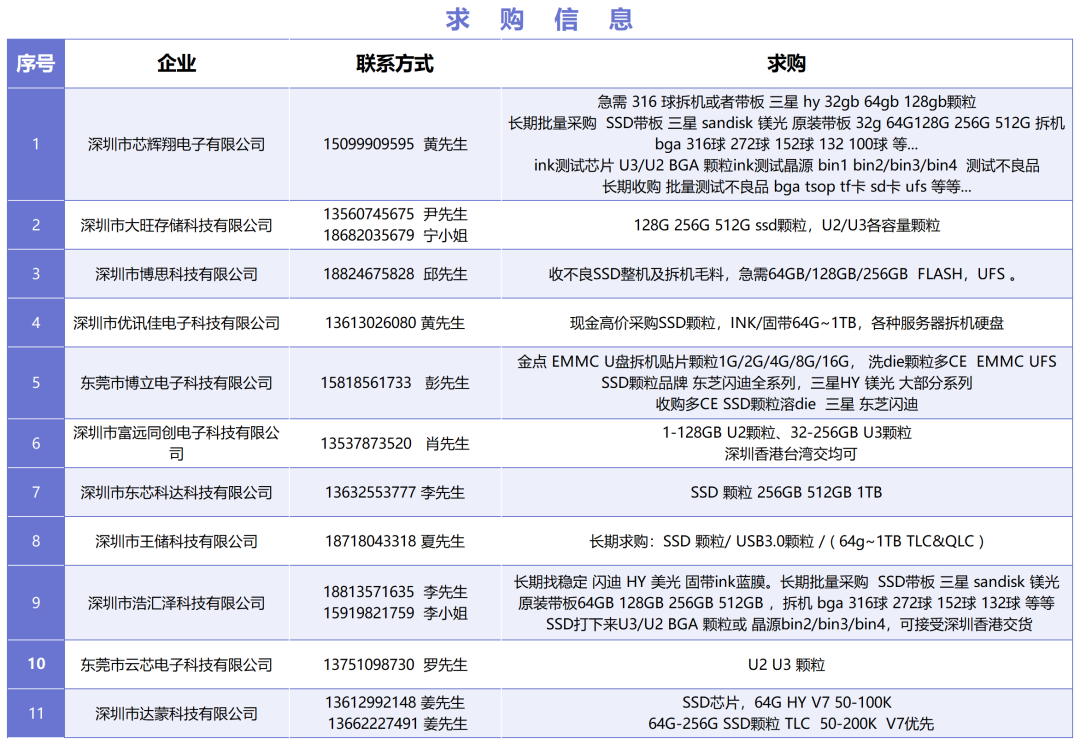Click contact 13662227491 姜先生
Viewport: 1080px width, 745px height.
pyautogui.click(x=397, y=724)
